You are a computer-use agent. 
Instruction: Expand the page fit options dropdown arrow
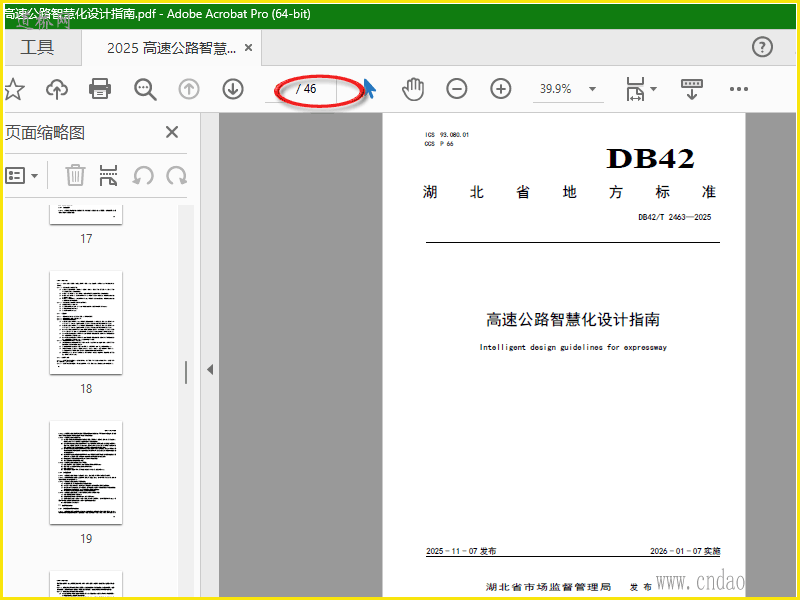(x=654, y=89)
